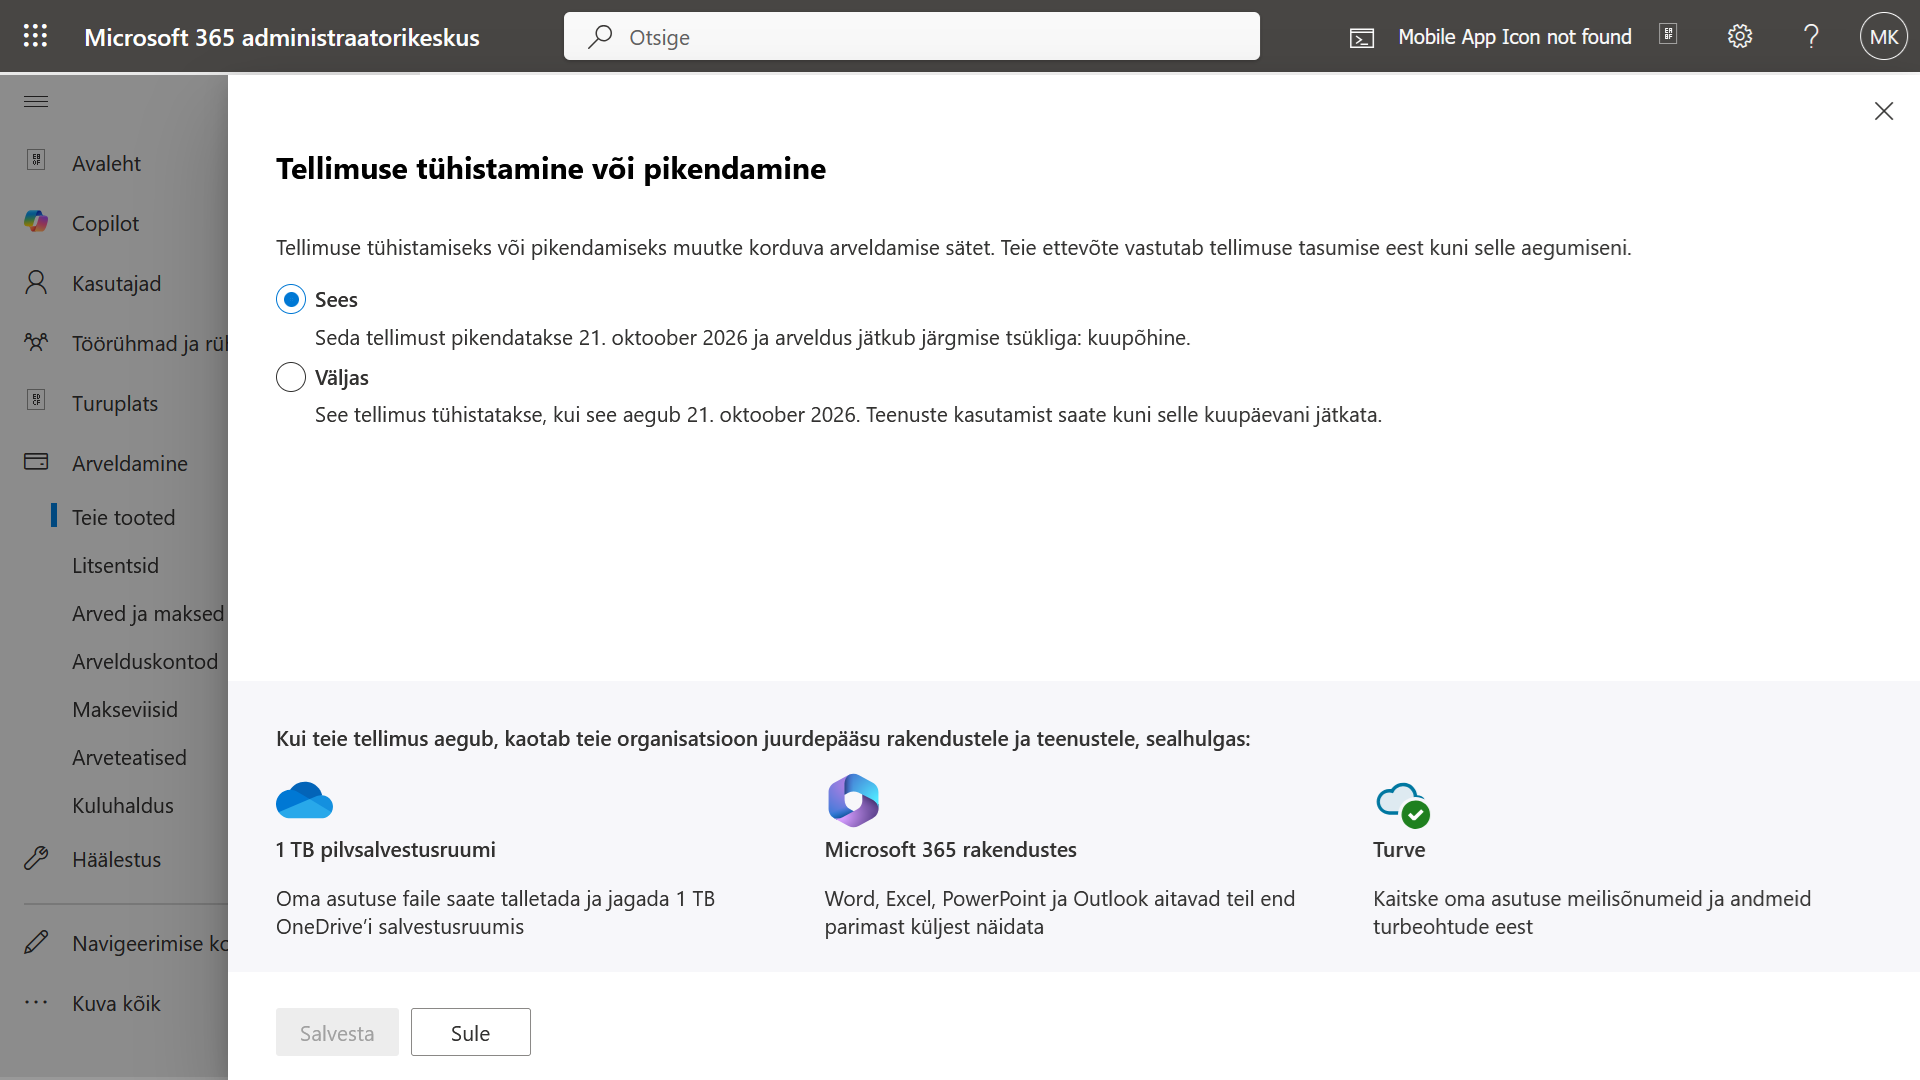Open settings gear in header
1920x1080 pixels.
(x=1740, y=37)
